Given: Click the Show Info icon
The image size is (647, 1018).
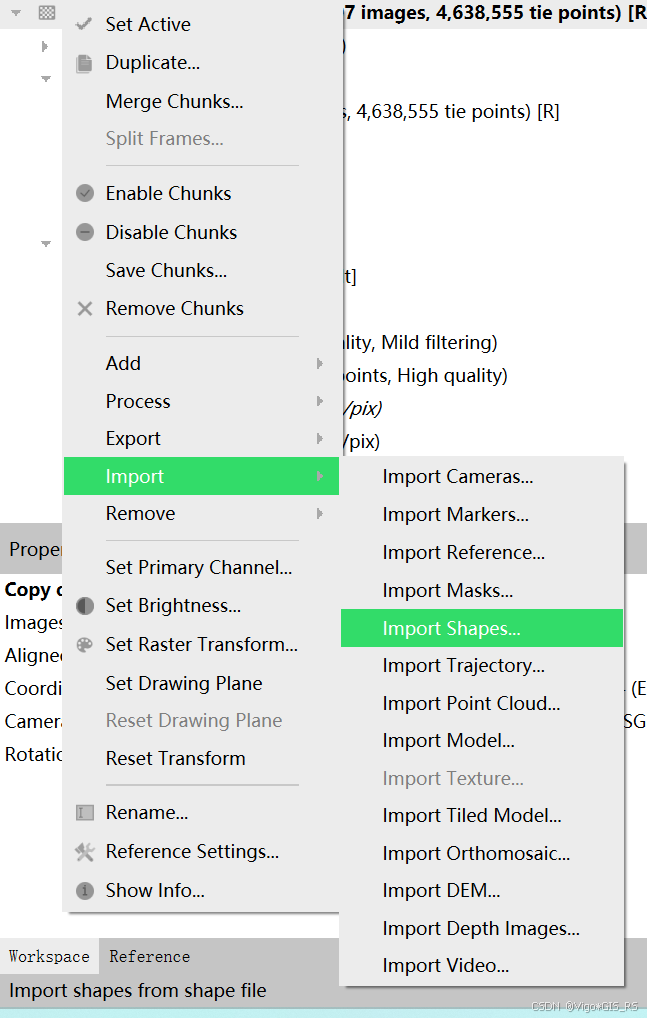Looking at the screenshot, I should click(x=85, y=890).
